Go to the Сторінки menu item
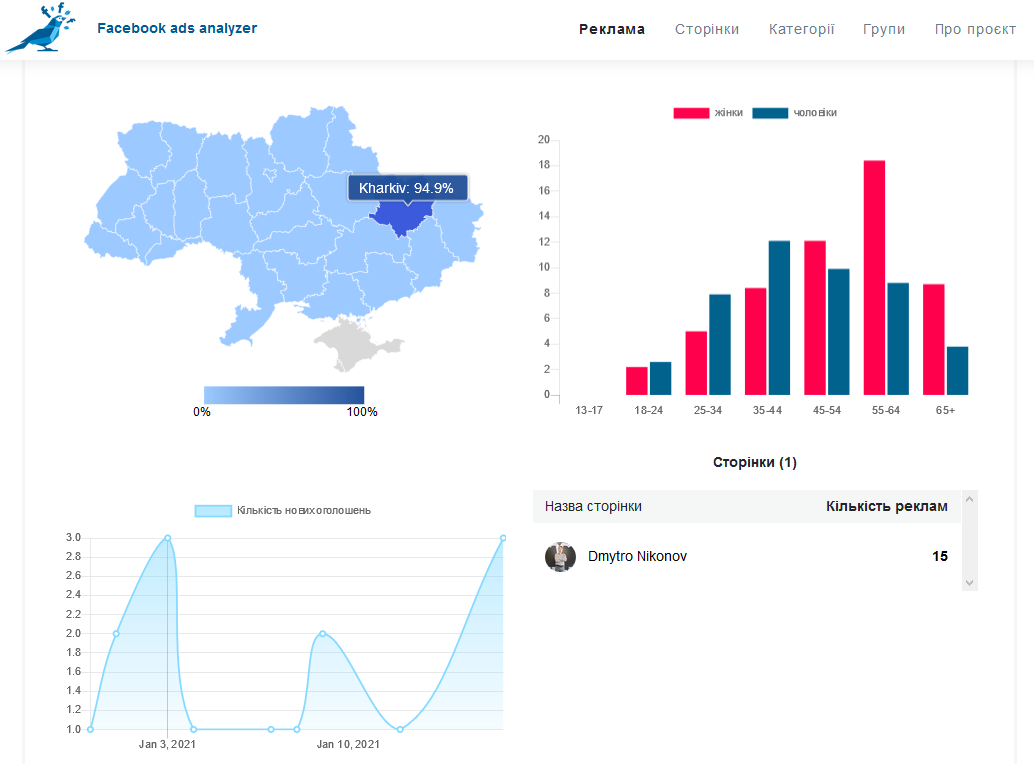Screen dimensions: 1034x764 [x=707, y=29]
